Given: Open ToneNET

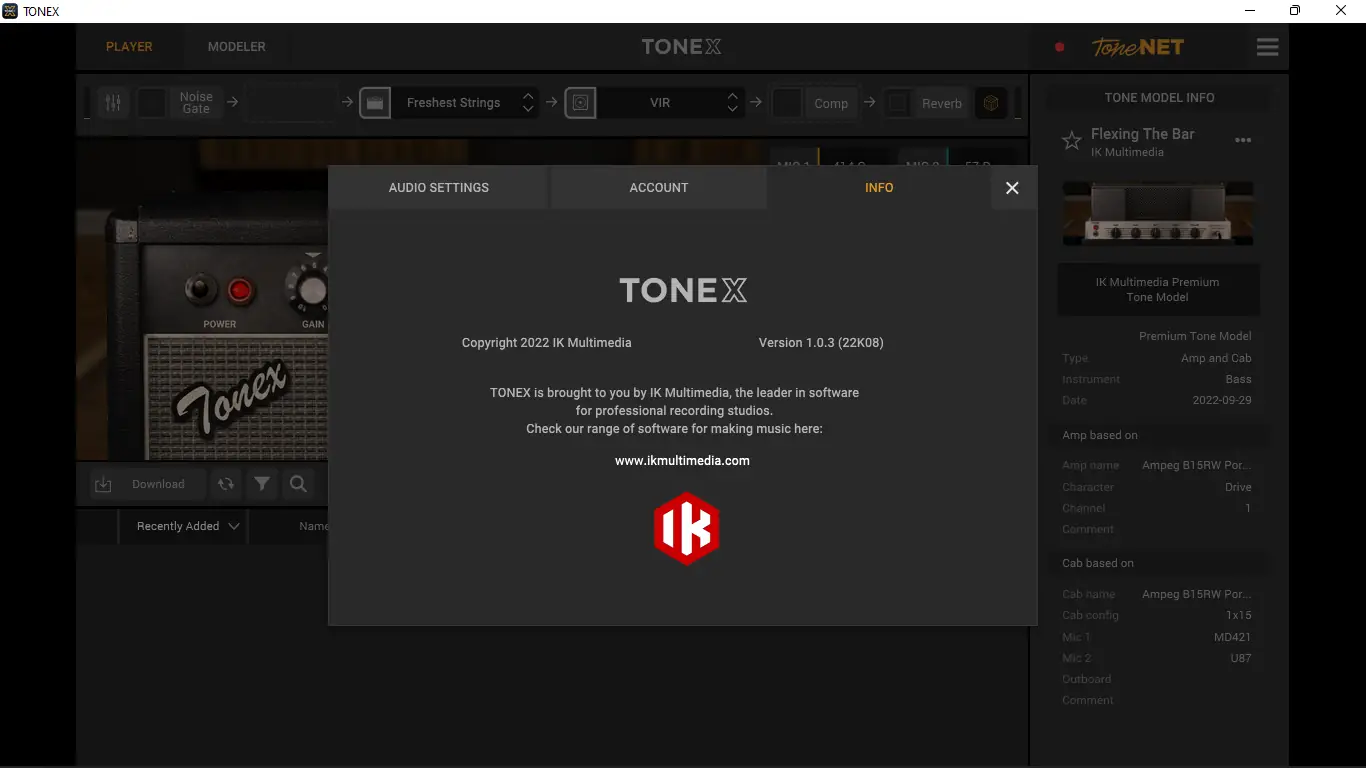Looking at the screenshot, I should click(x=1137, y=47).
